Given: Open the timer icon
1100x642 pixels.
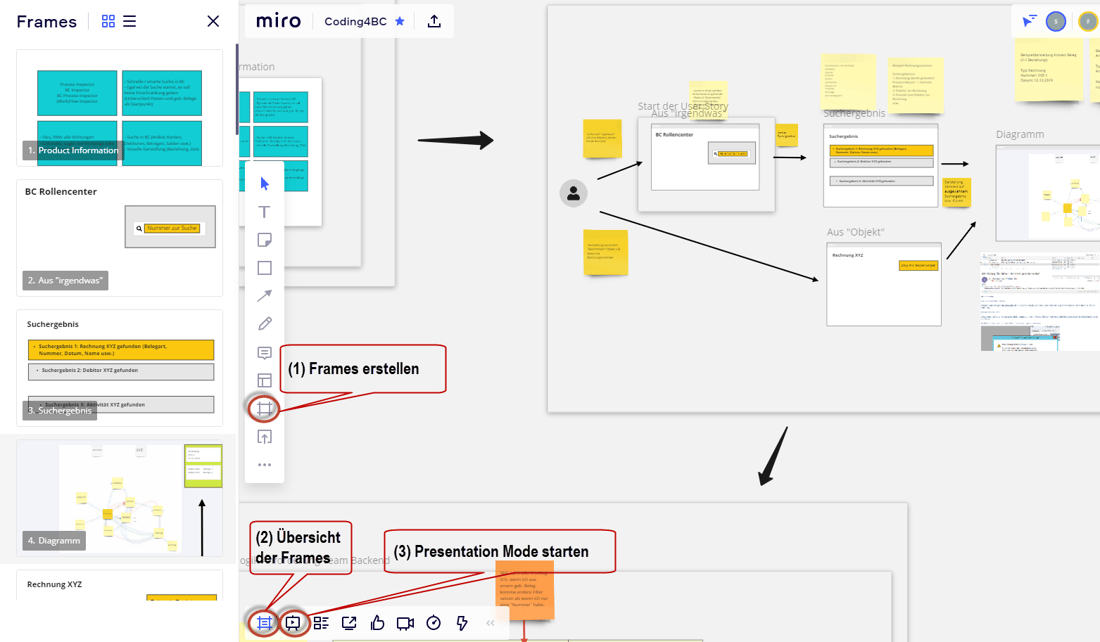Looking at the screenshot, I should tap(434, 623).
